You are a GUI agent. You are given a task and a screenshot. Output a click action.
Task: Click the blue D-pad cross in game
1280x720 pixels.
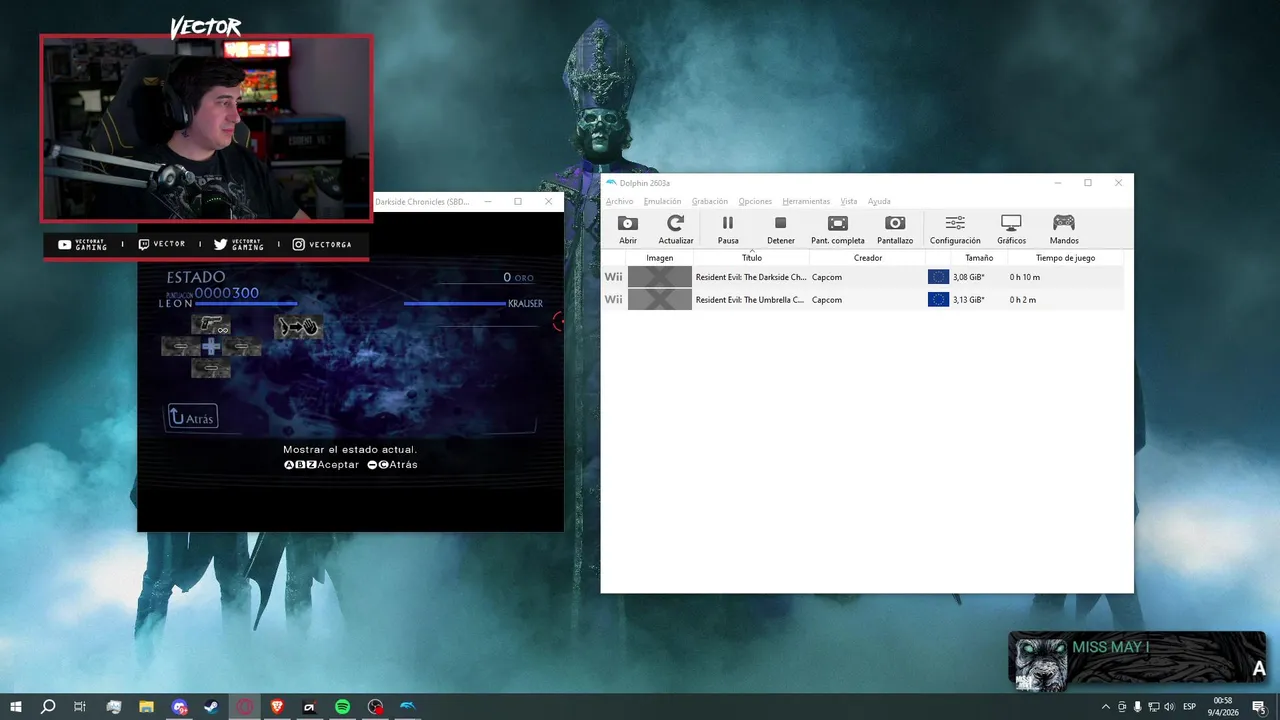click(211, 347)
